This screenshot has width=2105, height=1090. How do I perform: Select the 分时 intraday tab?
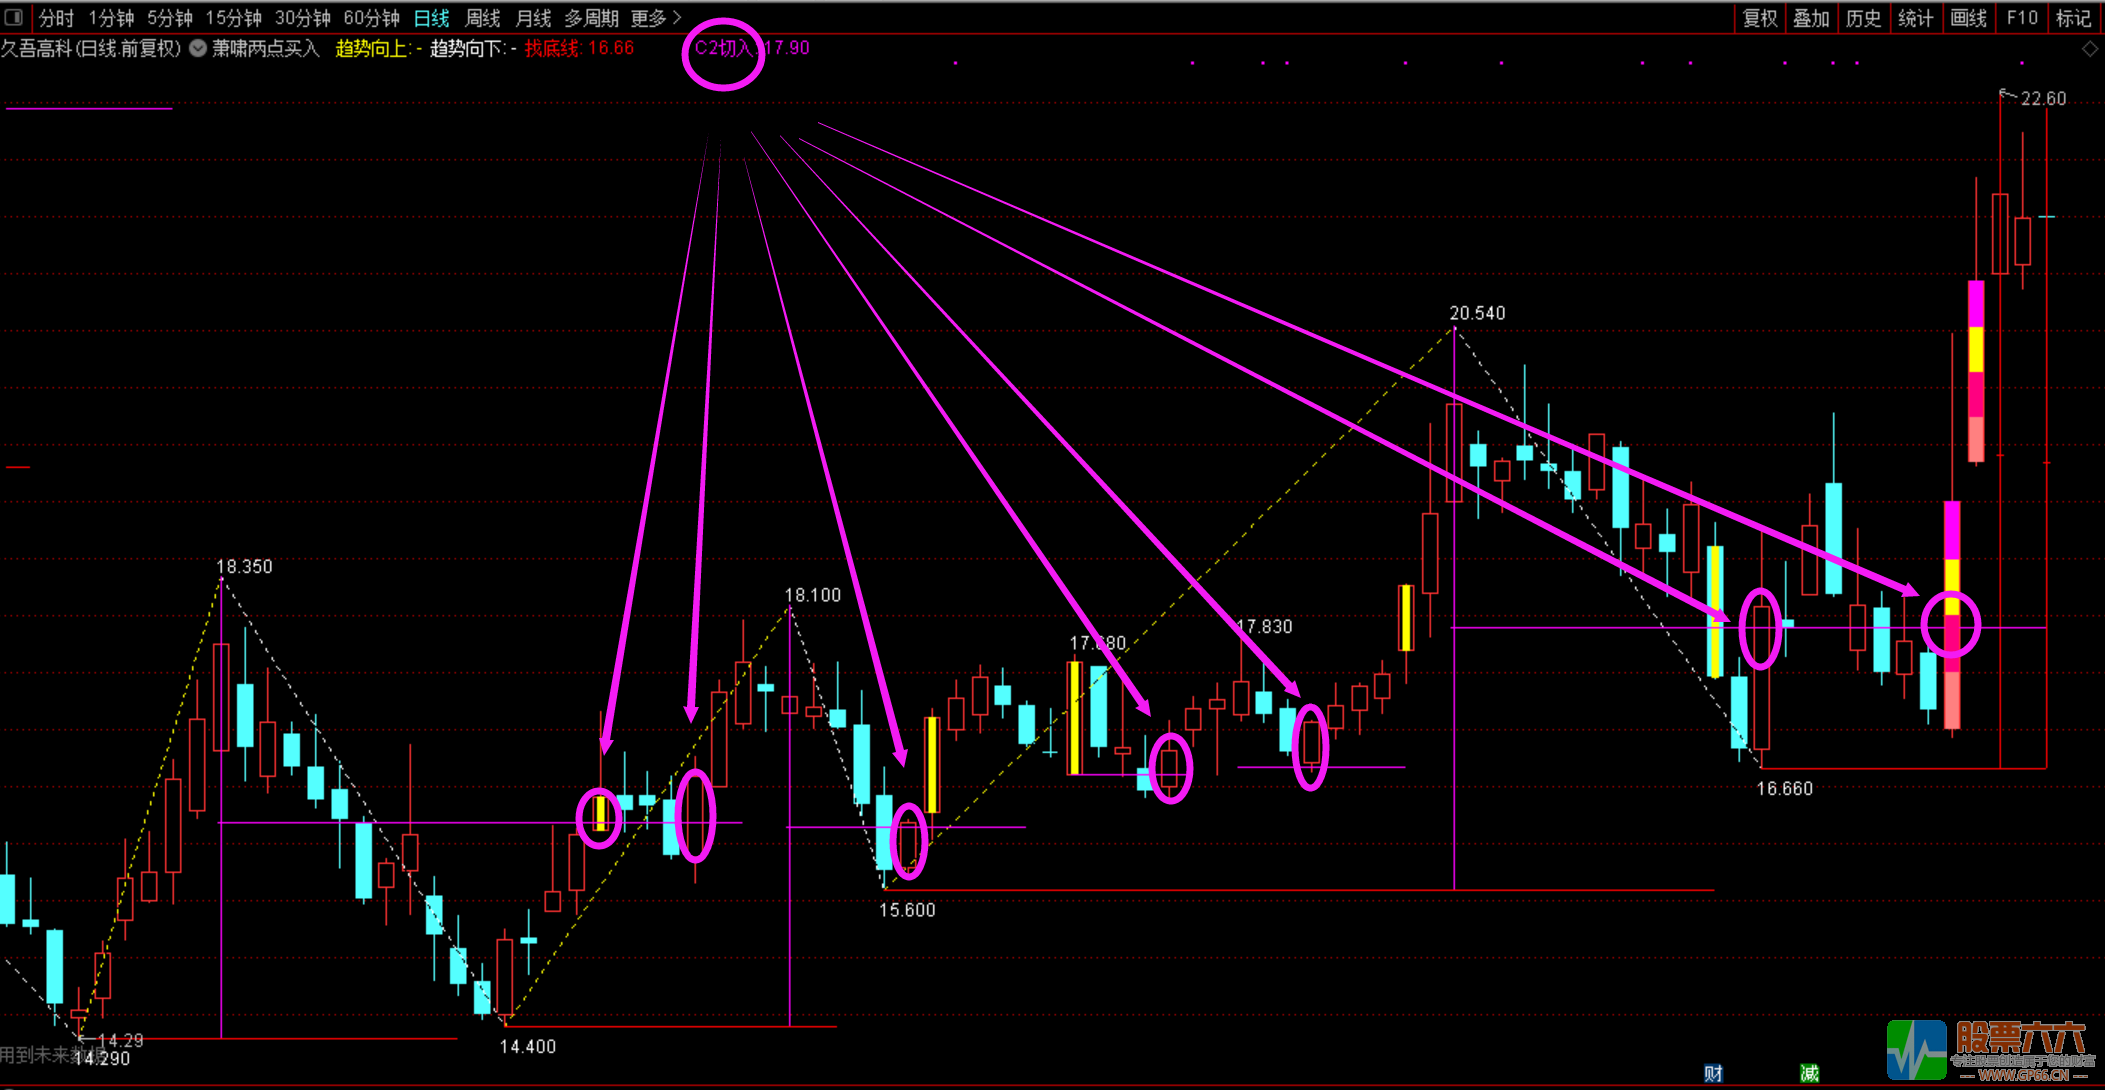(x=57, y=18)
